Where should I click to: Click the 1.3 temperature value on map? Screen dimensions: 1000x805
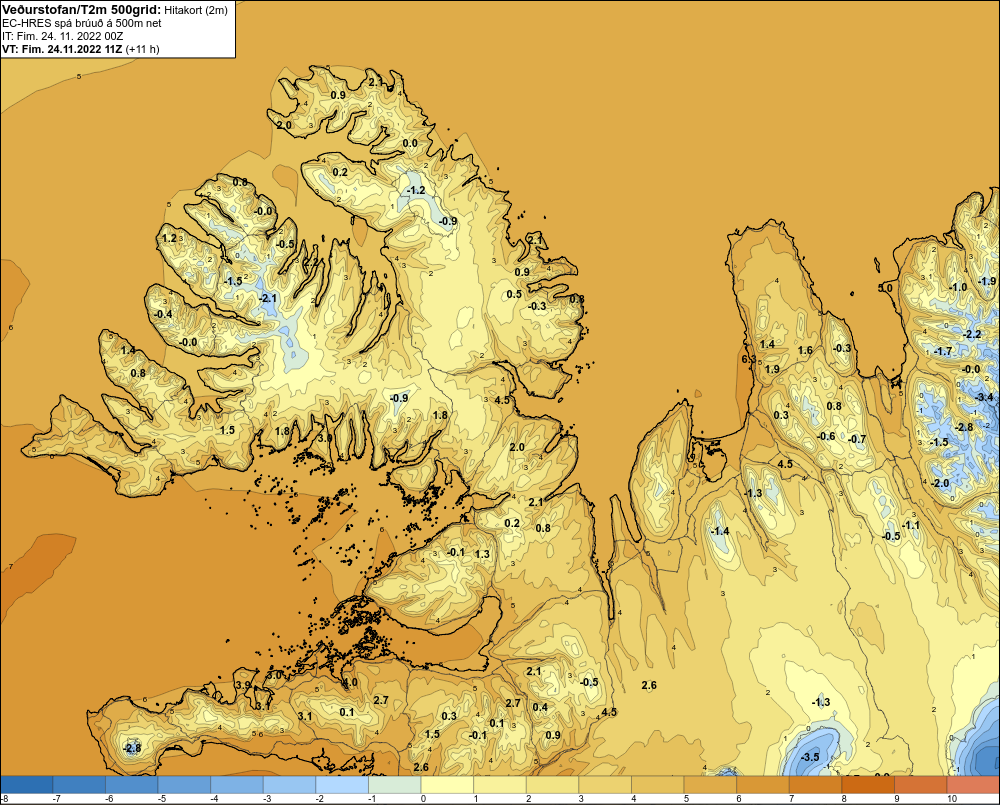(482, 554)
